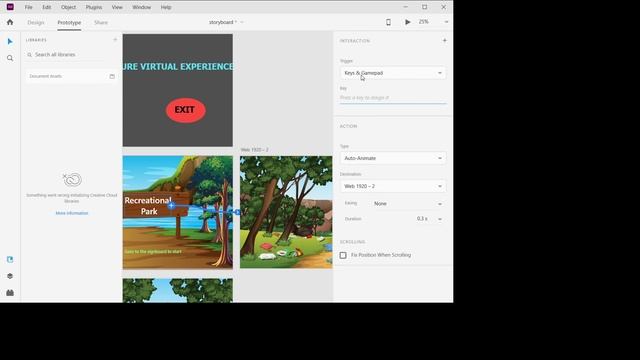
Task: Minimize the Adobe XD window
Action: 405,7
